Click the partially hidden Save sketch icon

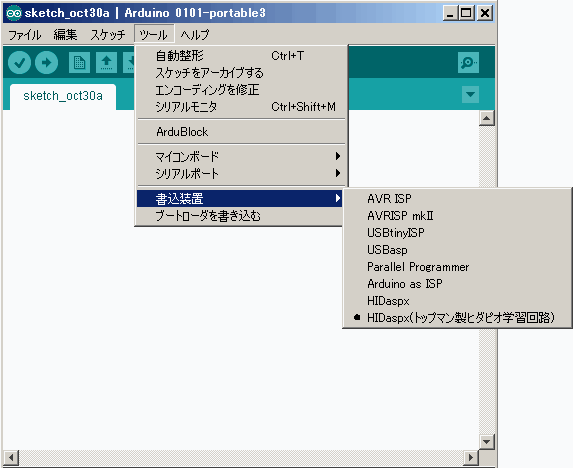129,62
